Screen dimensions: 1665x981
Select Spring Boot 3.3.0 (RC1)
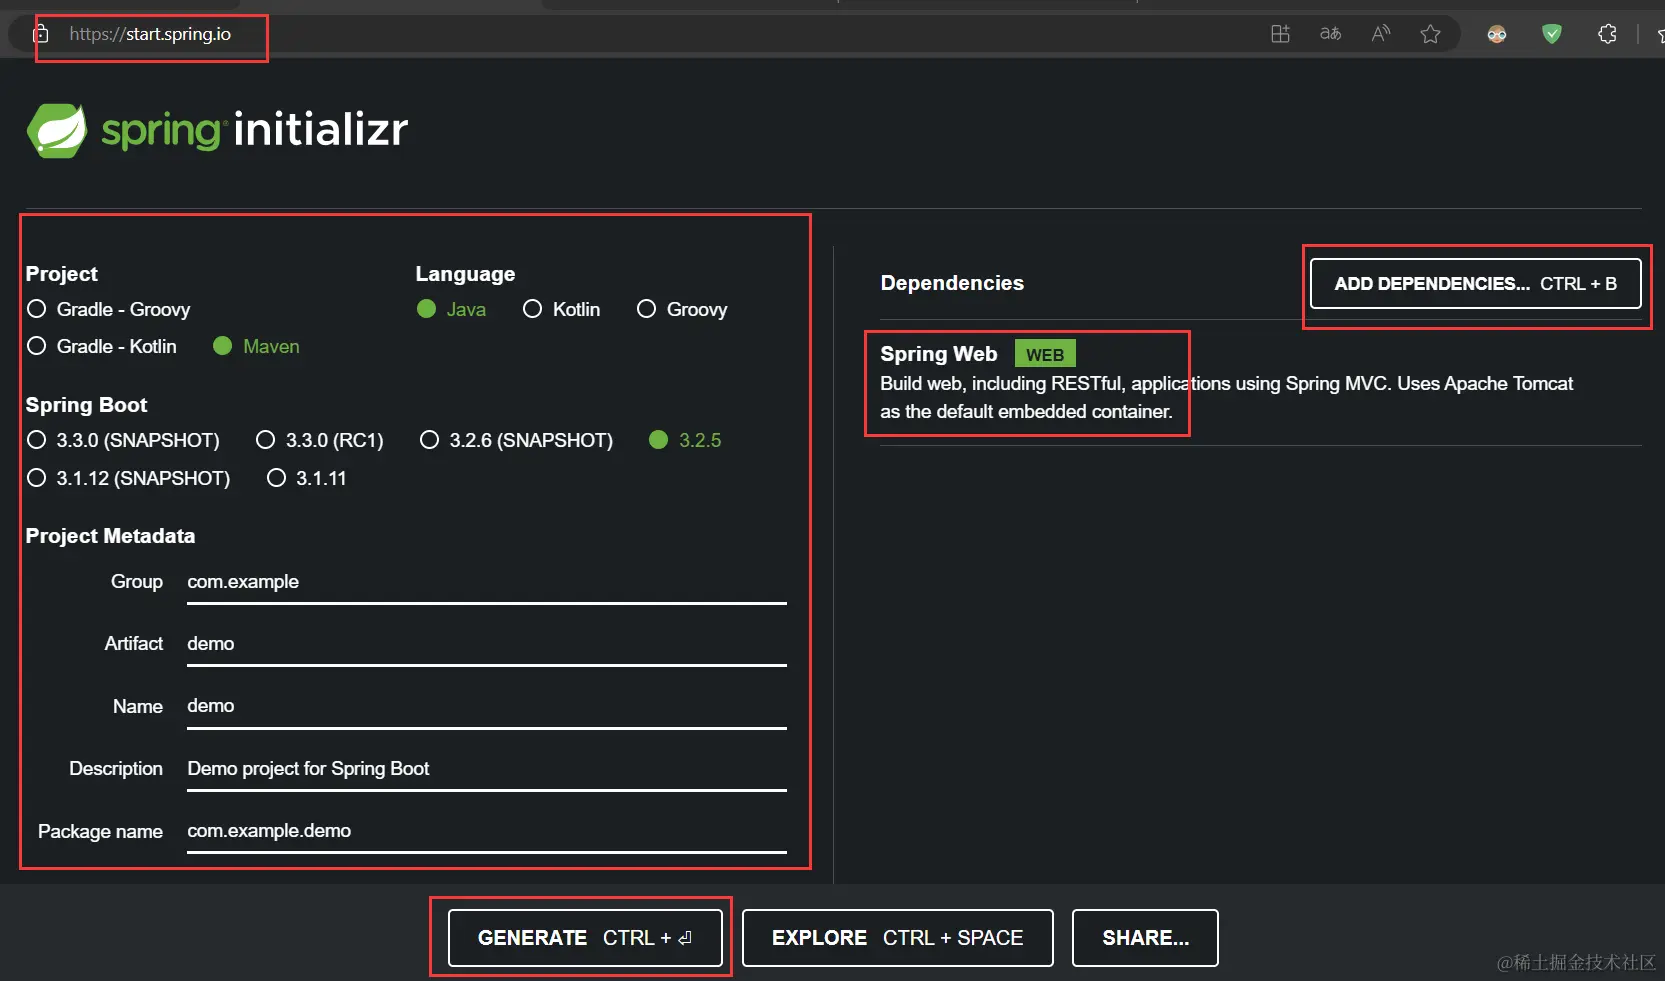click(320, 440)
